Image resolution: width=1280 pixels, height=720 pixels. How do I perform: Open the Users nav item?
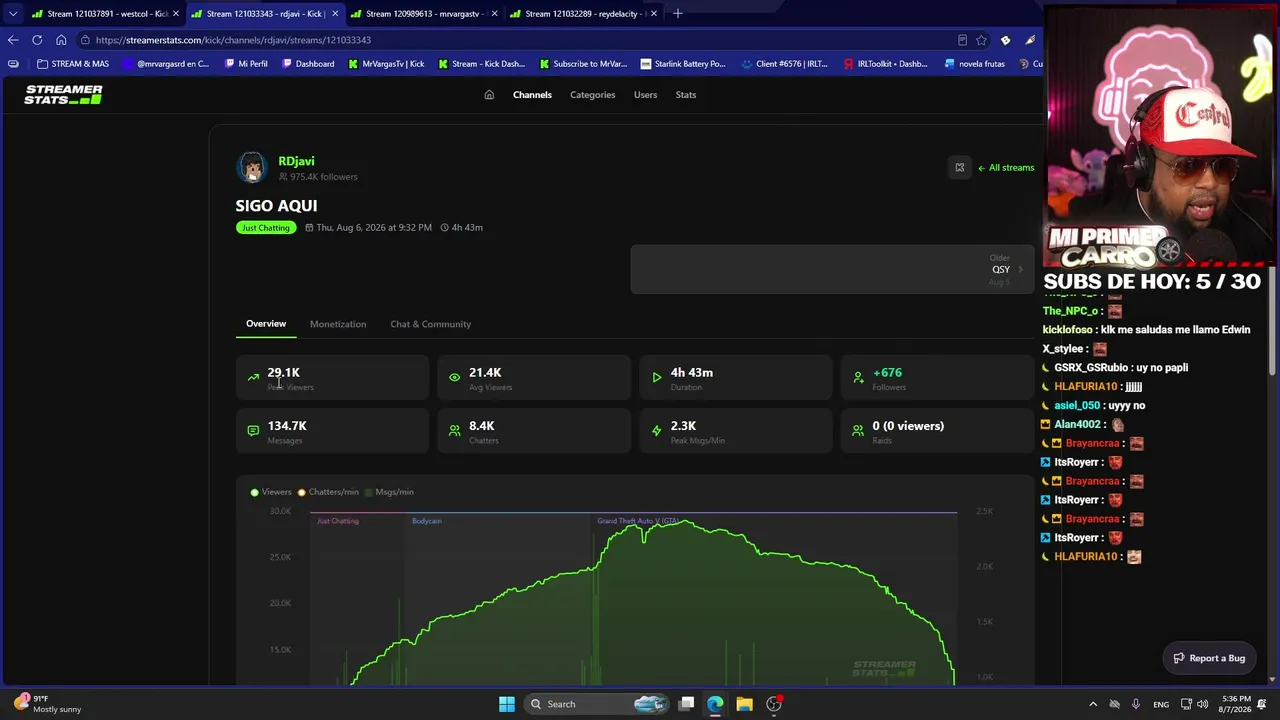pos(645,95)
